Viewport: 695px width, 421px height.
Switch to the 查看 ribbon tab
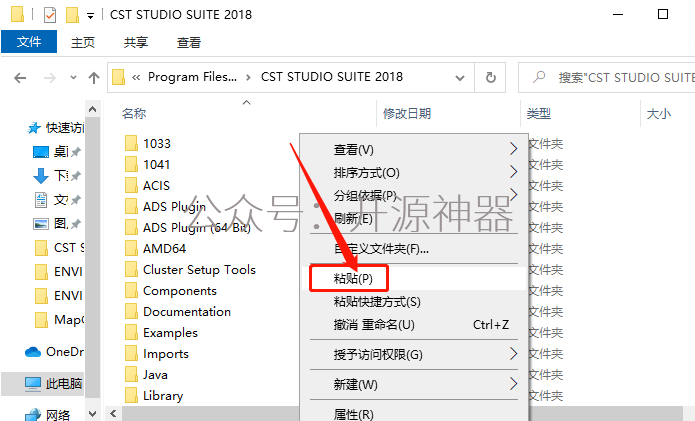coord(189,43)
